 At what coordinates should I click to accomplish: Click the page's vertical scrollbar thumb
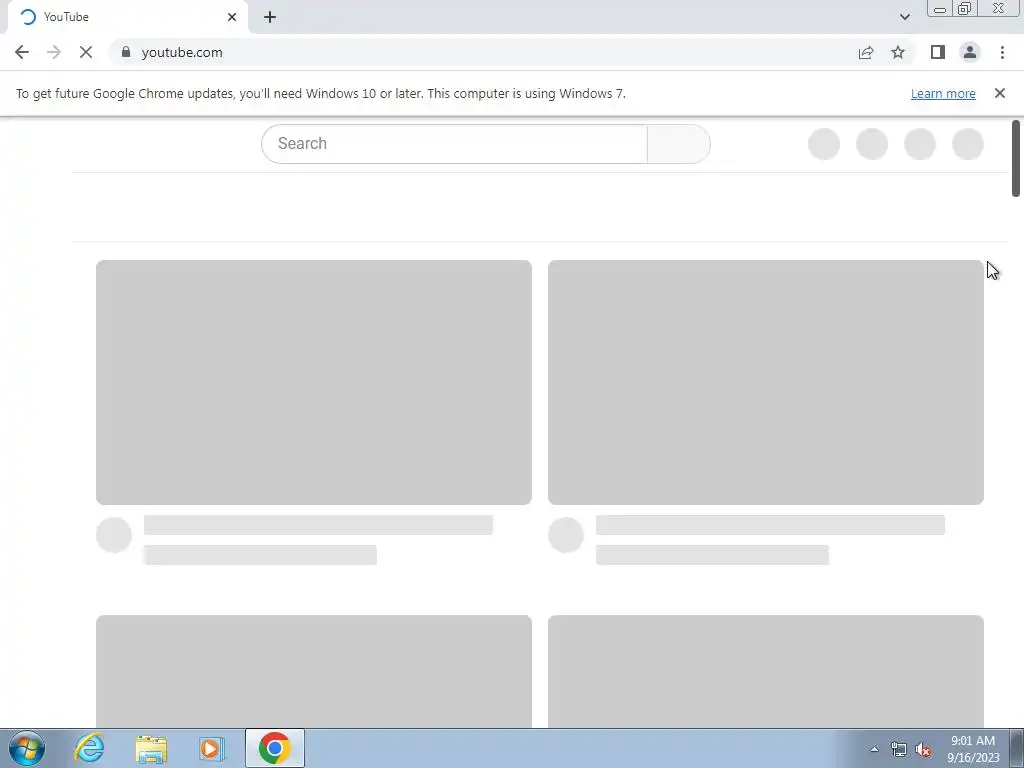click(x=1016, y=158)
